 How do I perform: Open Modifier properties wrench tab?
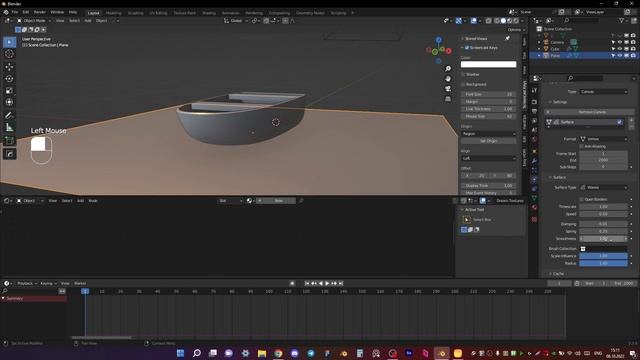click(x=534, y=161)
